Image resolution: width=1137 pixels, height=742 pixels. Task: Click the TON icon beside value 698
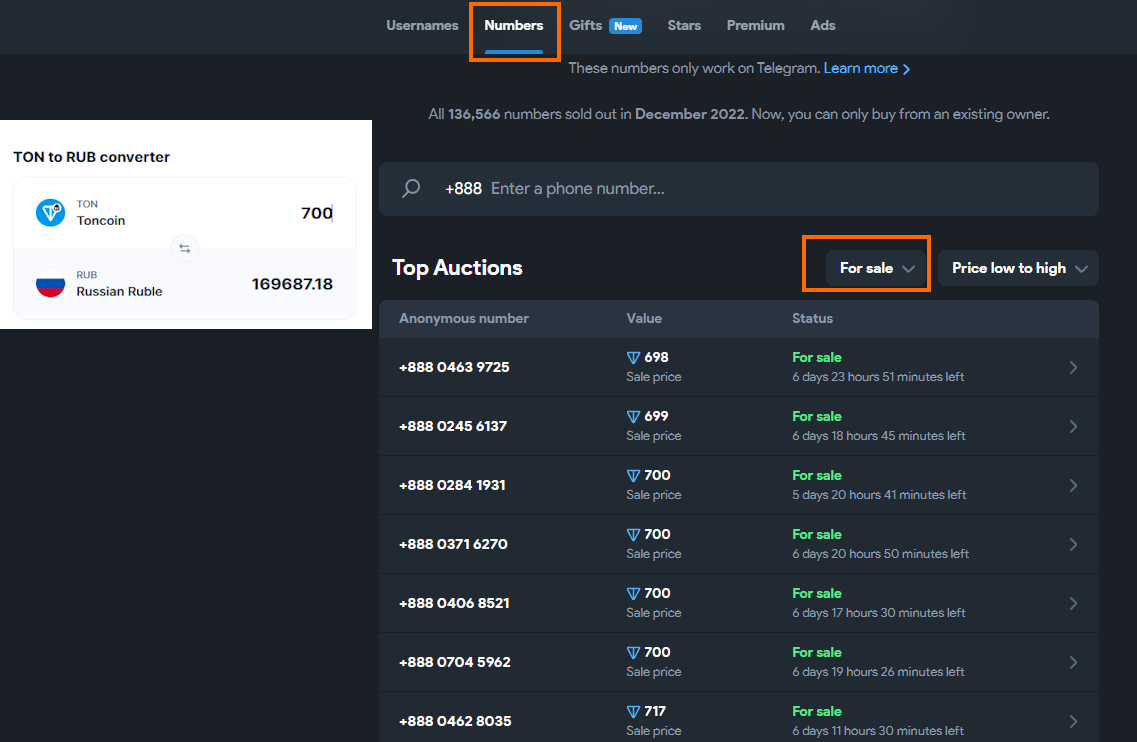click(633, 358)
